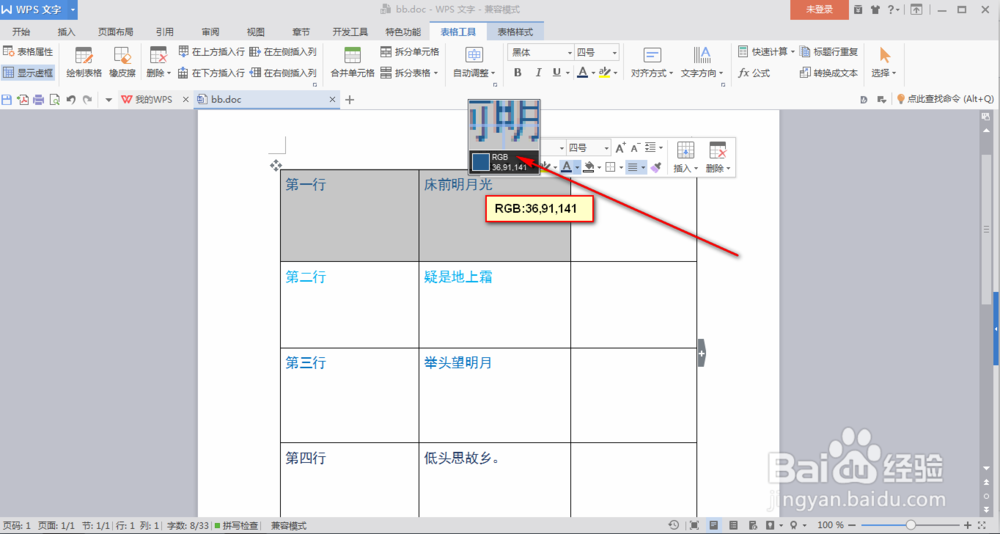Open the 开发工具 (Developer) tab
The height and width of the screenshot is (534, 1000).
(350, 31)
